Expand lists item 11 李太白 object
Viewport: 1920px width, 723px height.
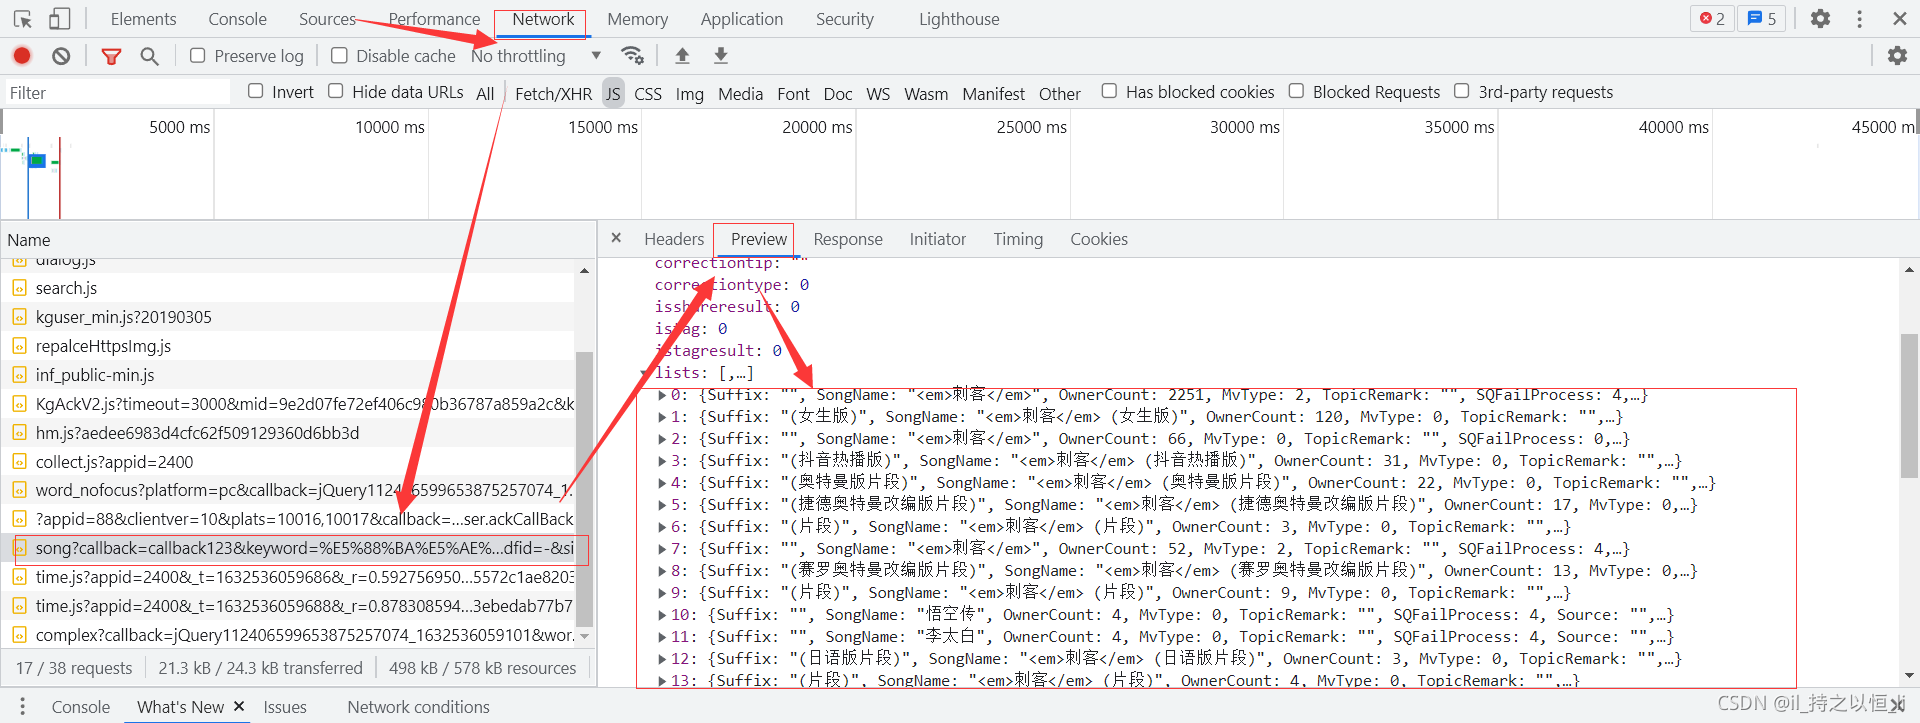[662, 637]
